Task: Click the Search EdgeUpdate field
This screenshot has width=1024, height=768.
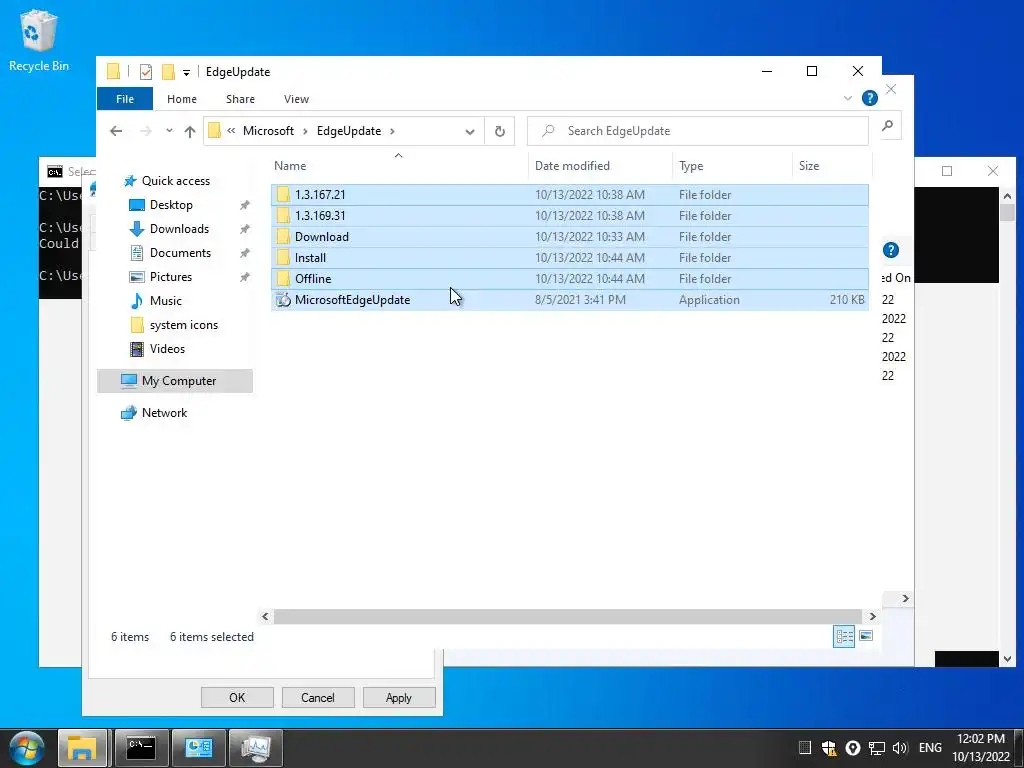Action: pyautogui.click(x=697, y=131)
